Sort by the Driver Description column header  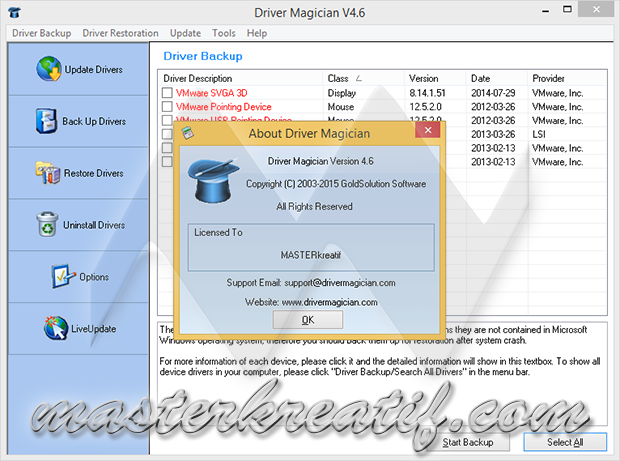pyautogui.click(x=240, y=78)
